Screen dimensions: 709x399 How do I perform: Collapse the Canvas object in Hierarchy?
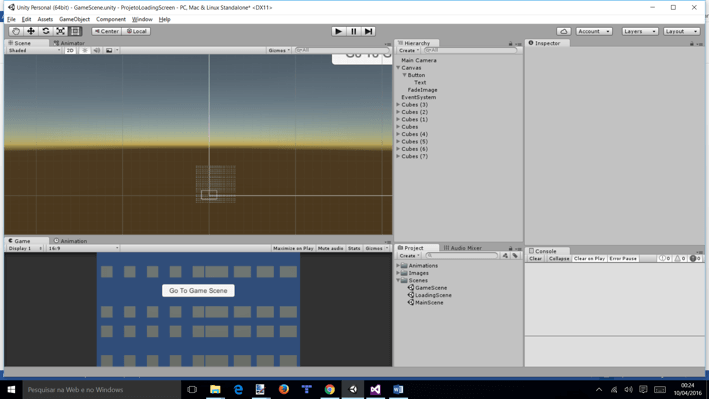pos(398,67)
